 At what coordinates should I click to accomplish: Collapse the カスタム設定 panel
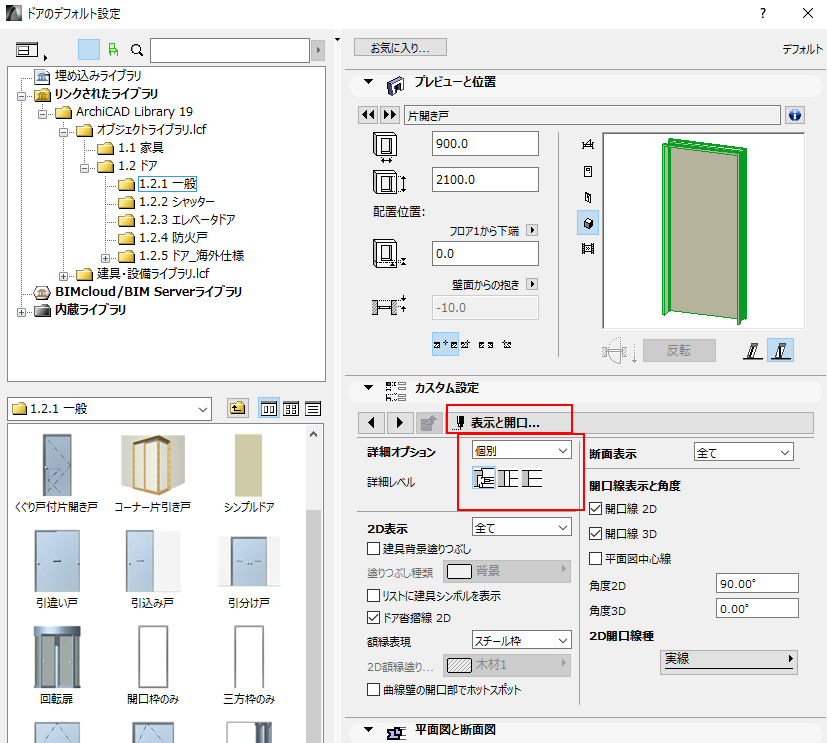click(368, 388)
